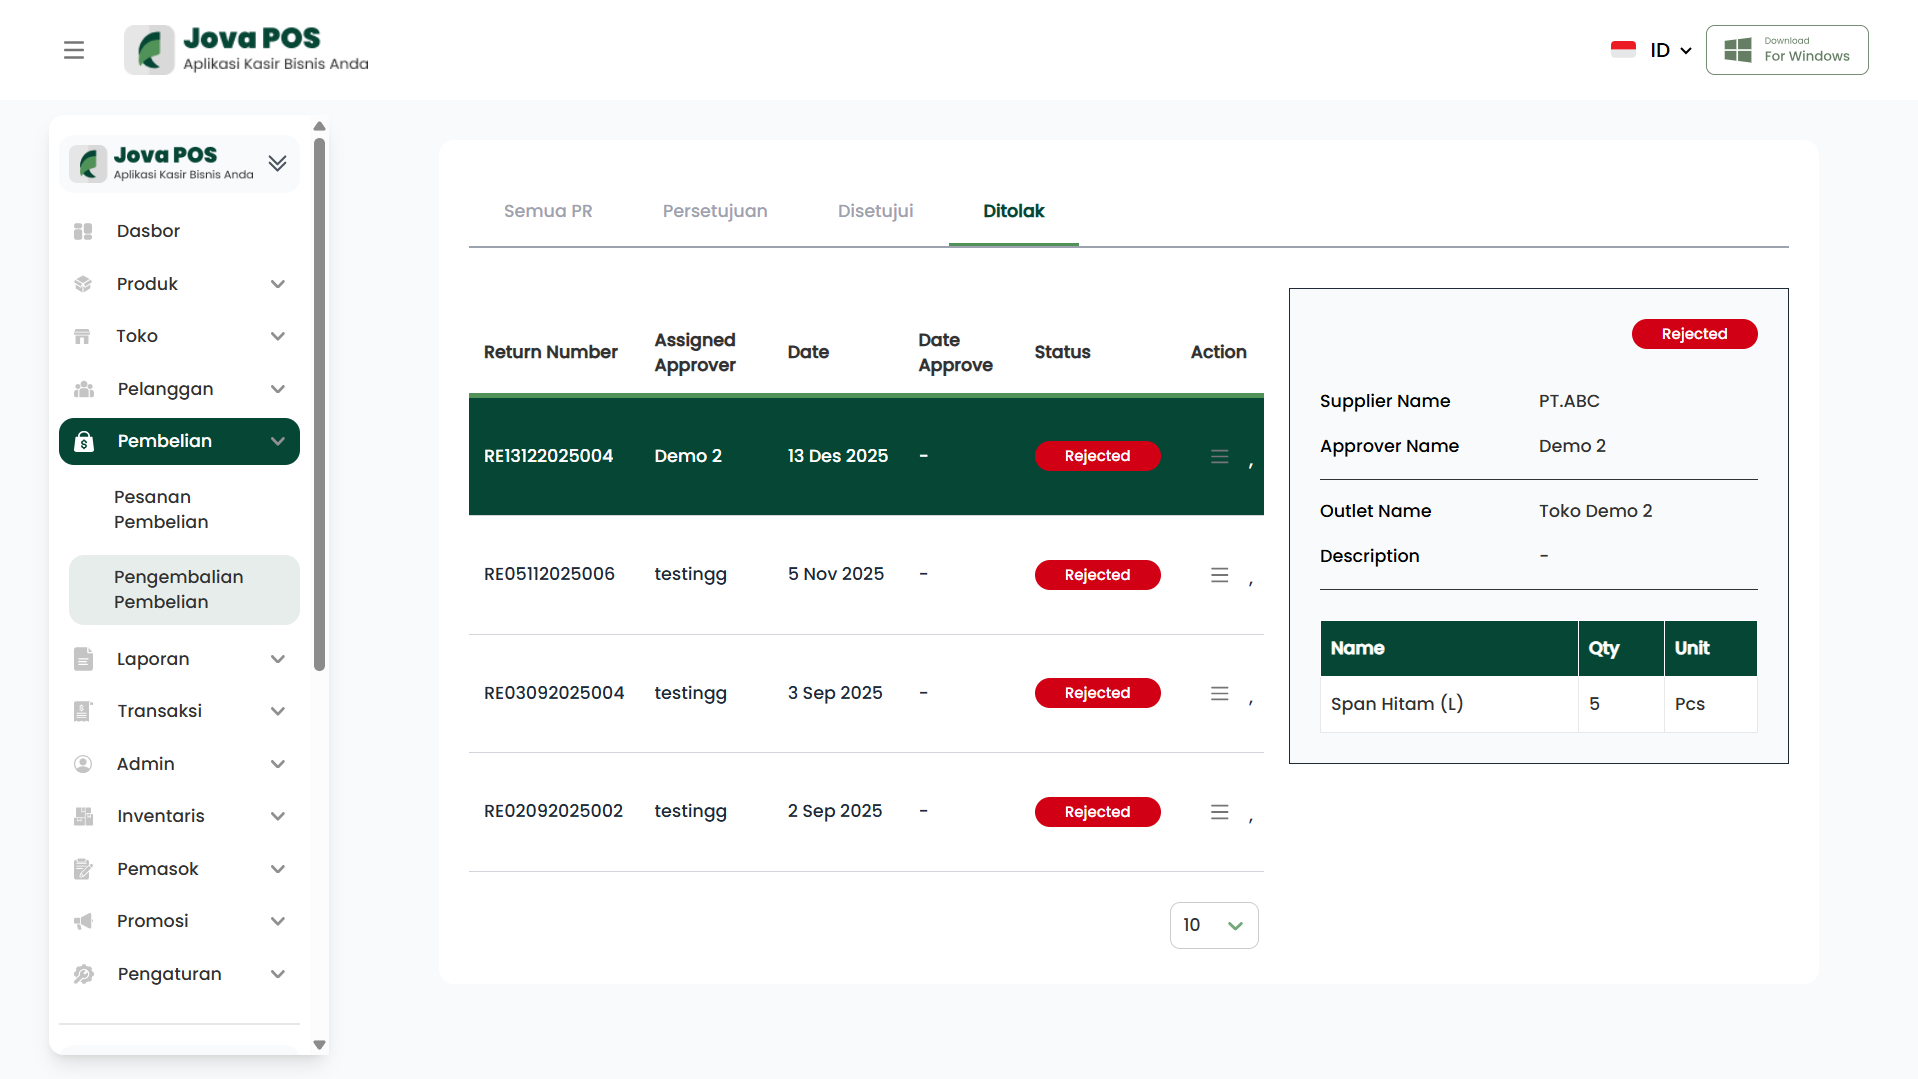Click the Laporan report document icon
Screen dimensions: 1918x1079
[83, 659]
